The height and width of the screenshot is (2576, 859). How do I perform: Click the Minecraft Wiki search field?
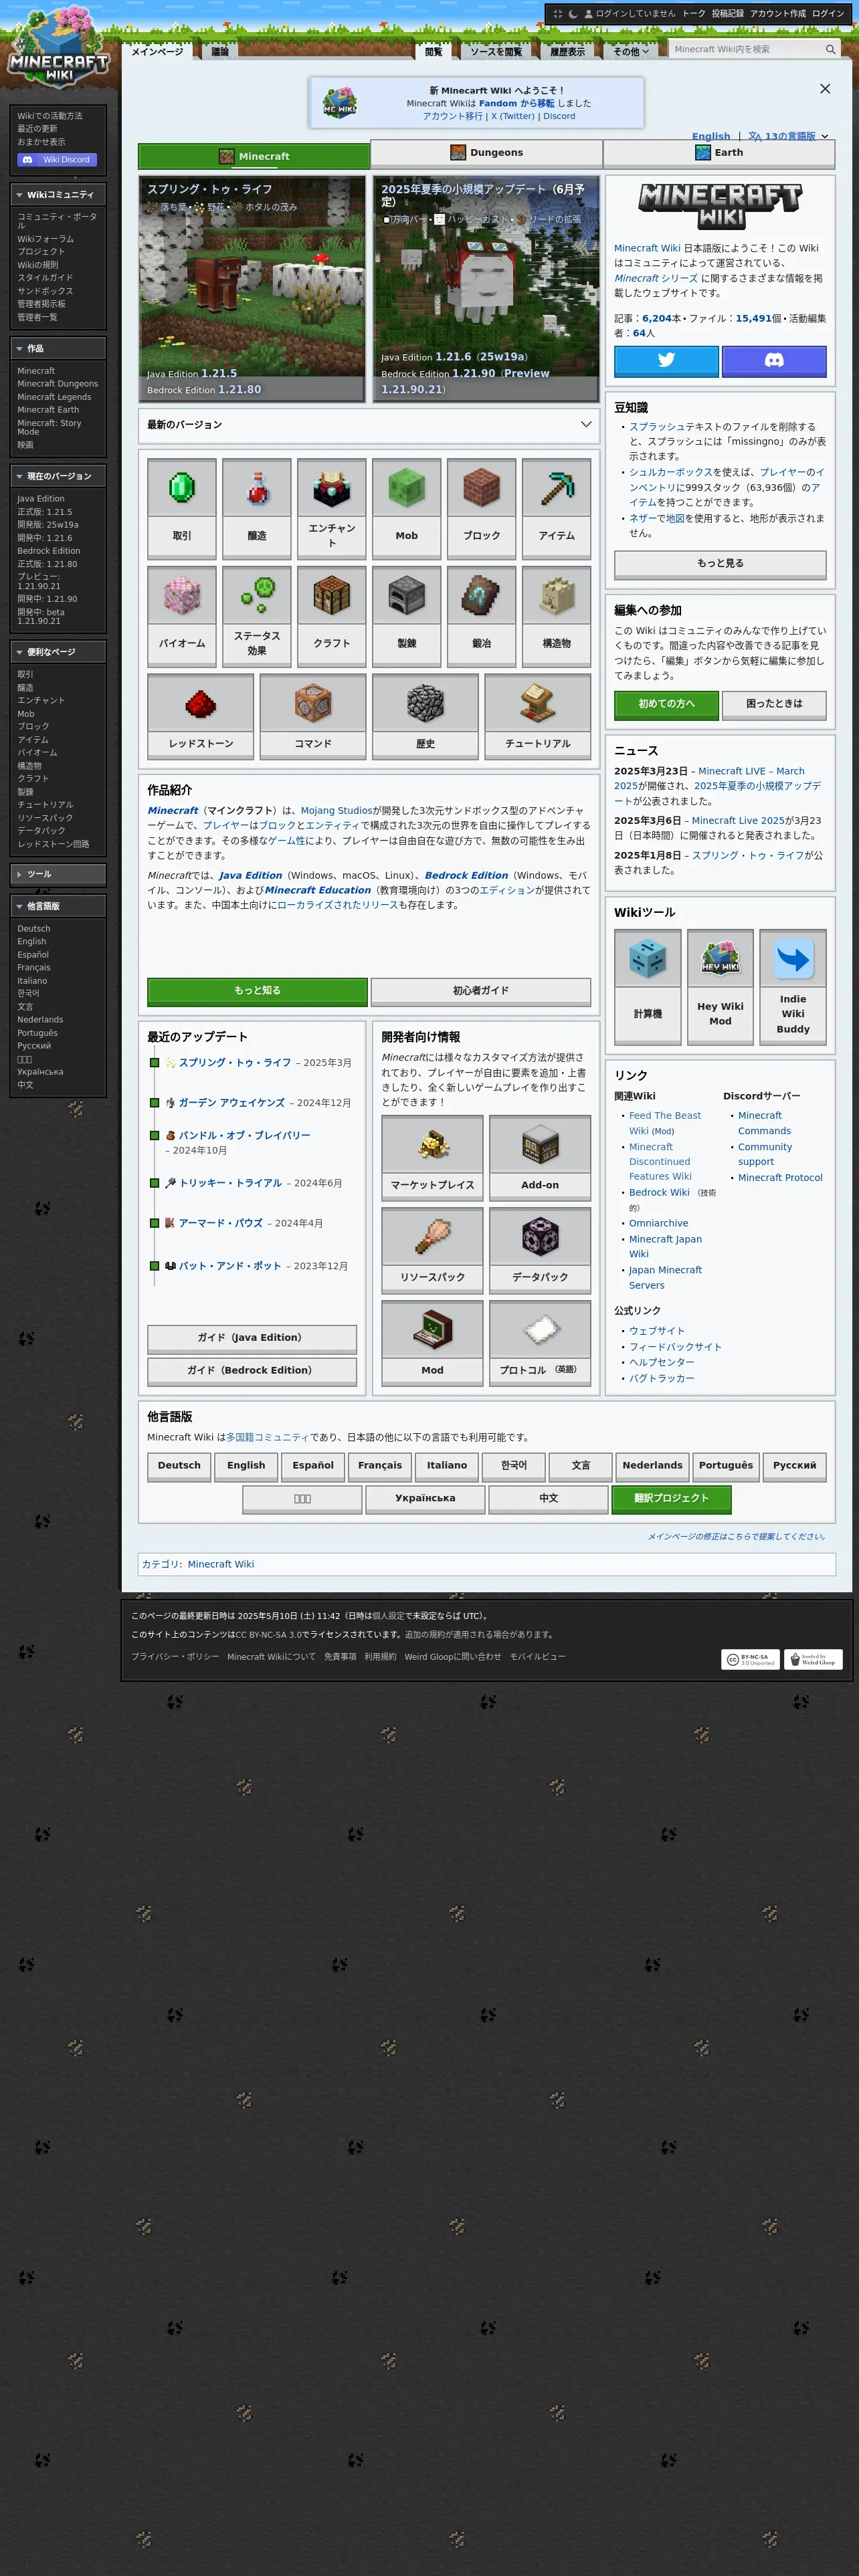click(745, 49)
